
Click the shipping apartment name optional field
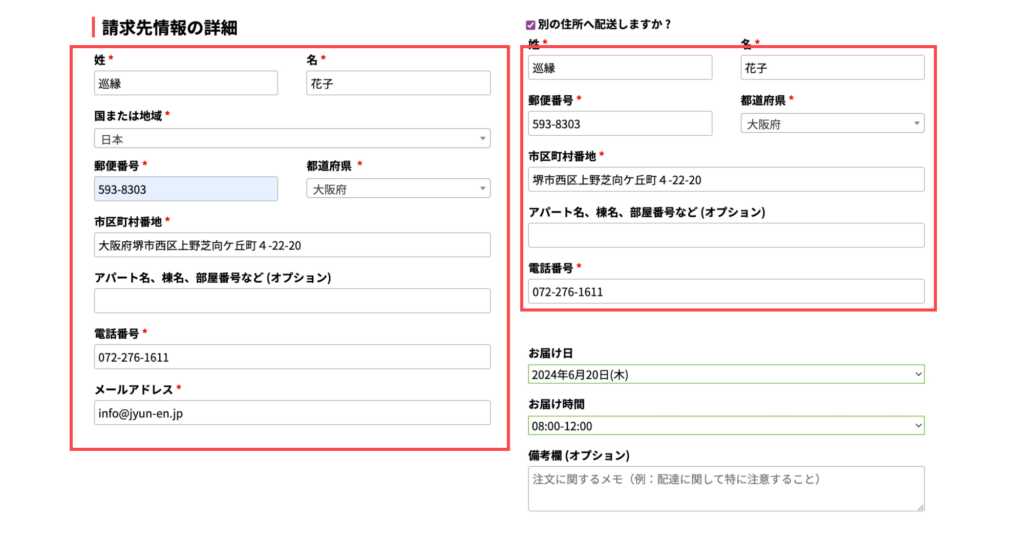(726, 235)
